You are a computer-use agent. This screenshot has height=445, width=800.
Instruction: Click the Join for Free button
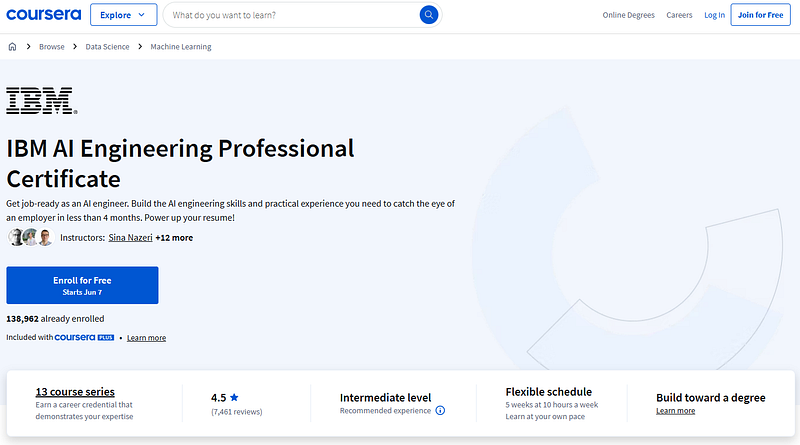coord(760,15)
